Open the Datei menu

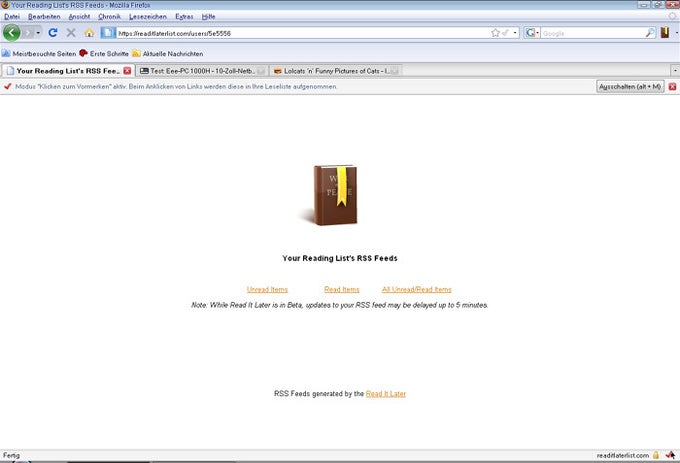pos(12,16)
